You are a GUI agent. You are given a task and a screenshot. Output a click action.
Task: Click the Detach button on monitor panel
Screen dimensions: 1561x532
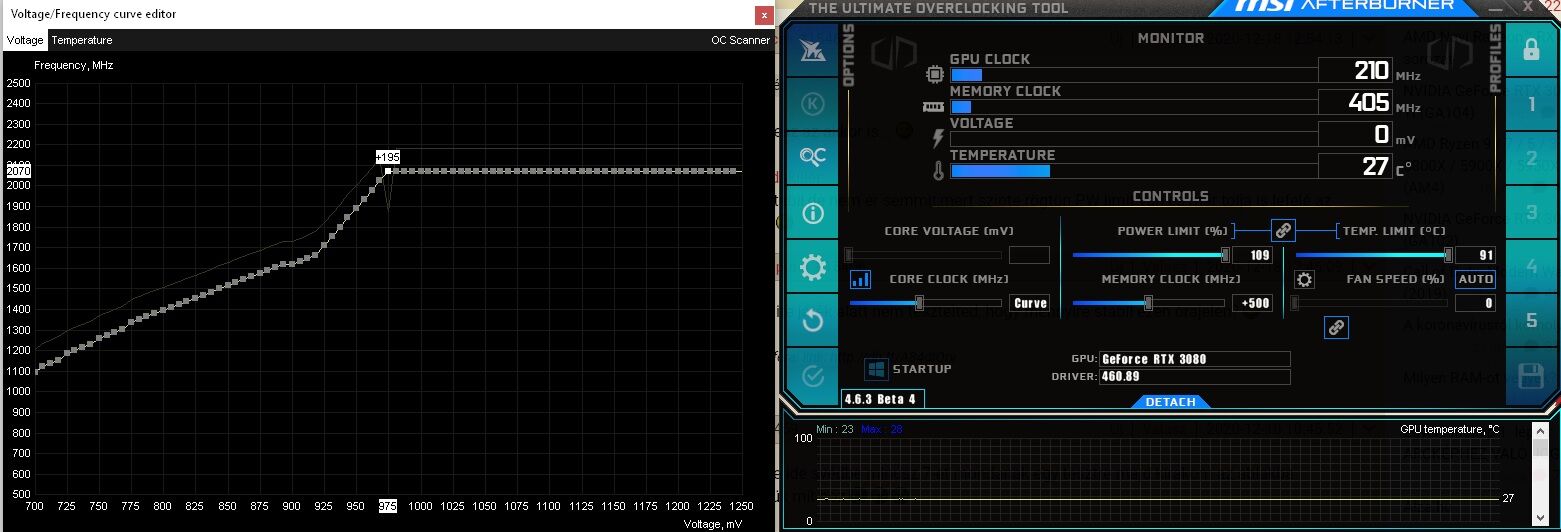[x=1170, y=402]
